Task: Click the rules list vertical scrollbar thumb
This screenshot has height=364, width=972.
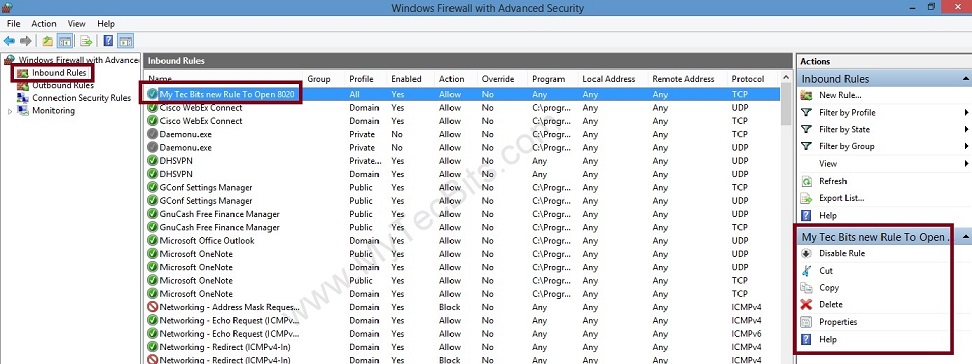Action: point(786,105)
